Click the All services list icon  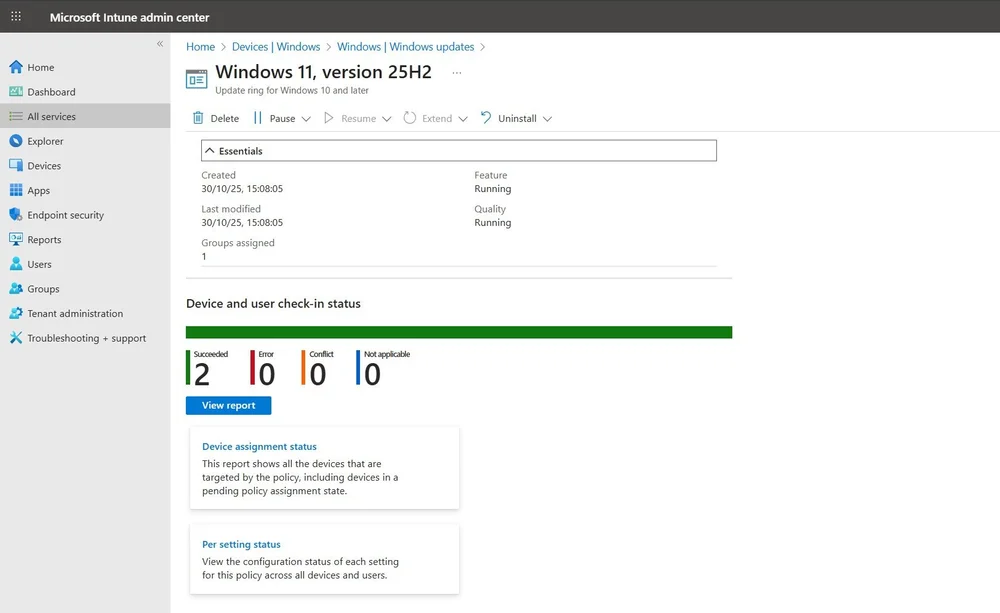click(16, 116)
